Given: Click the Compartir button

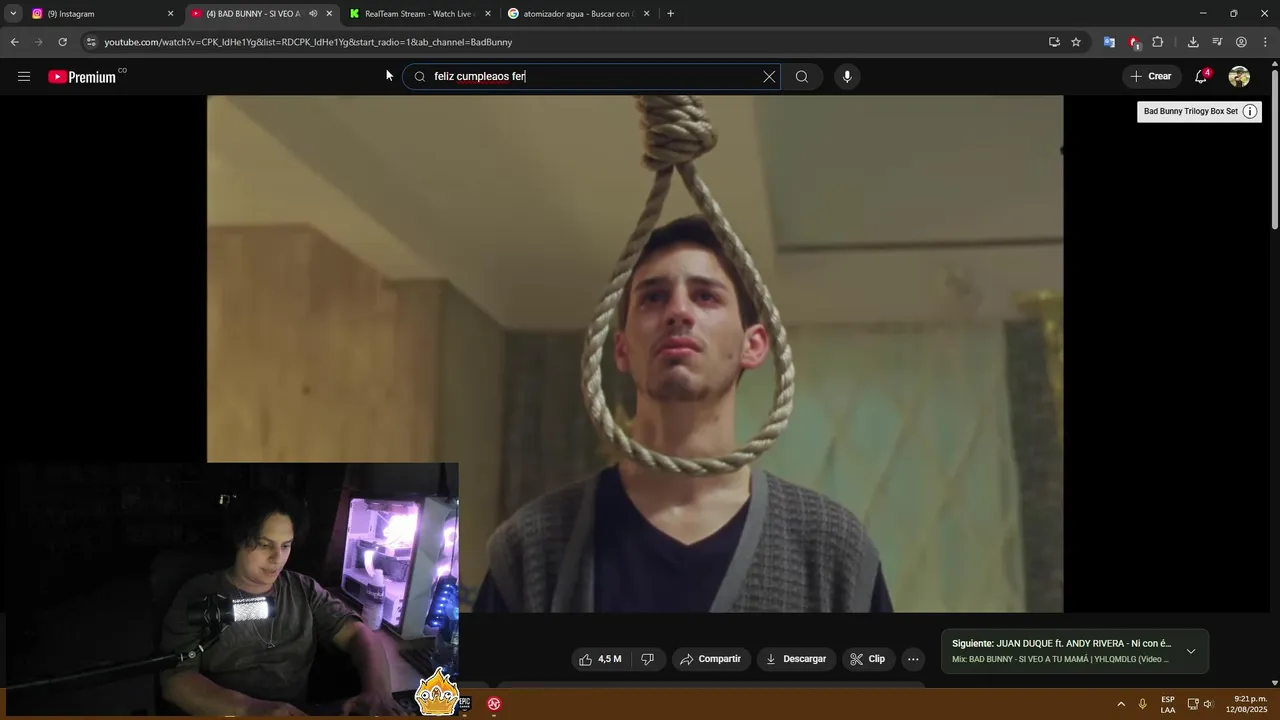Looking at the screenshot, I should [x=711, y=659].
